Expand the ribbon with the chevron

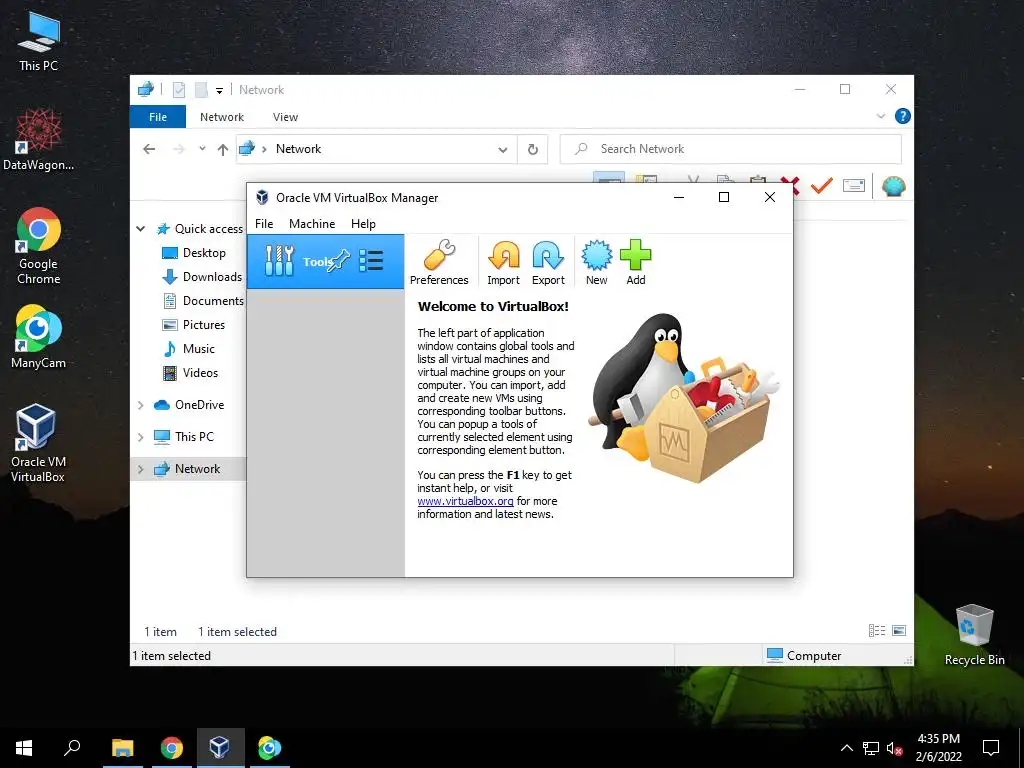880,116
